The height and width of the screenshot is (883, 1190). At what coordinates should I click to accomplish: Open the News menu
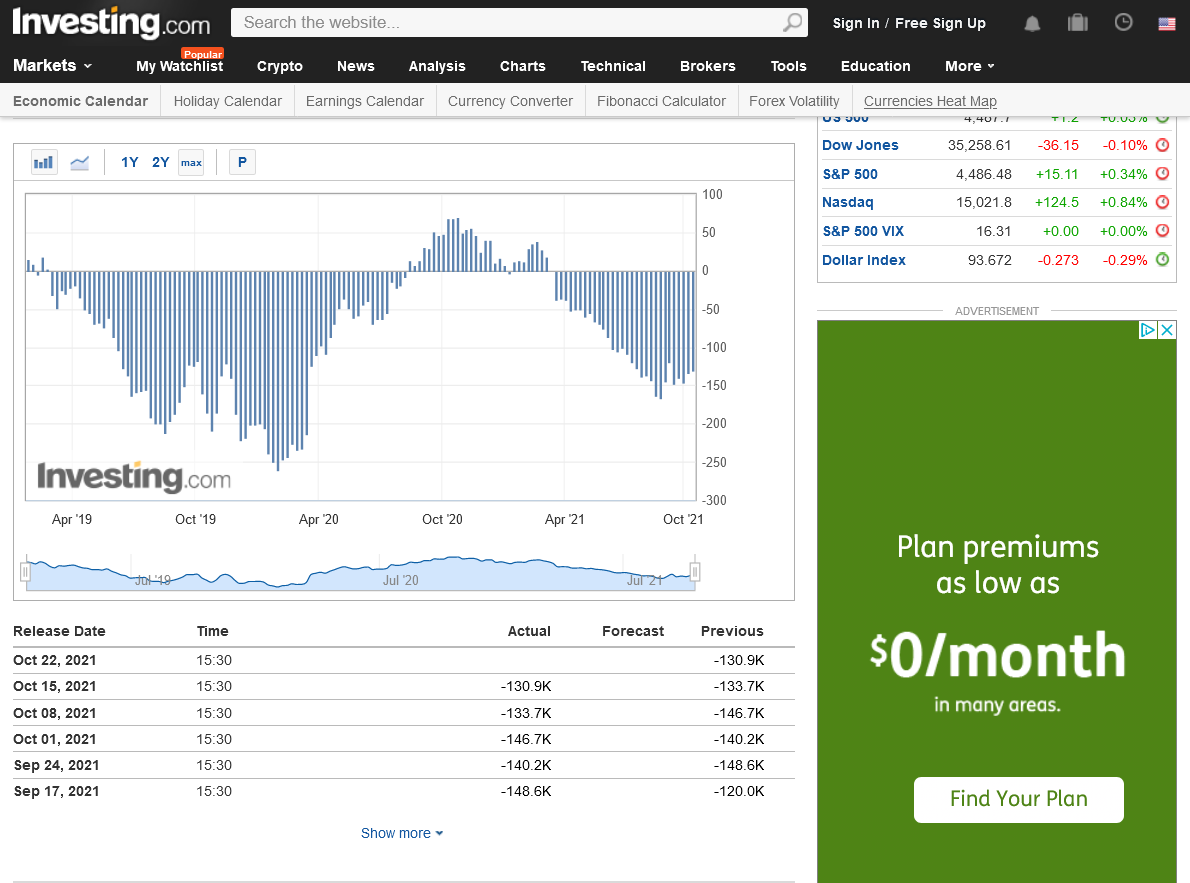point(356,66)
